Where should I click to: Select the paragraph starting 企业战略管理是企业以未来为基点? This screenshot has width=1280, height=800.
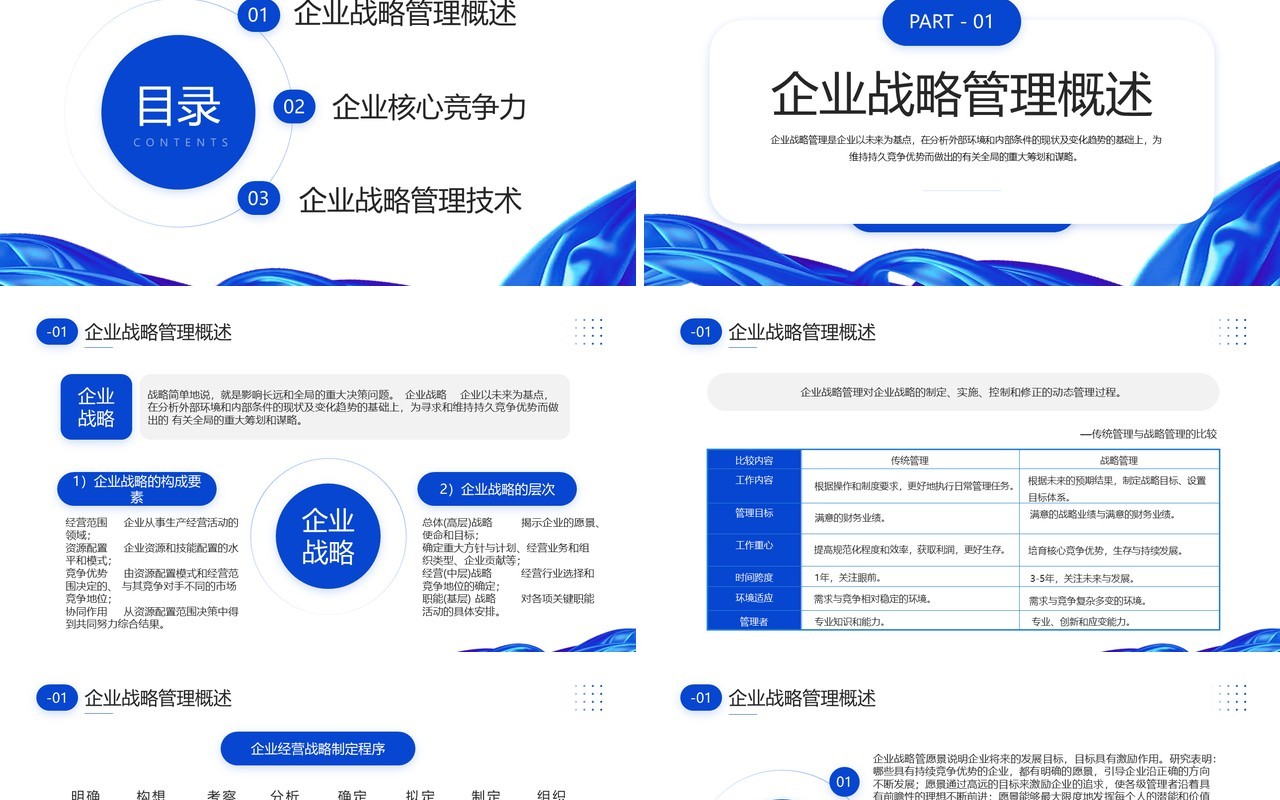click(x=966, y=148)
